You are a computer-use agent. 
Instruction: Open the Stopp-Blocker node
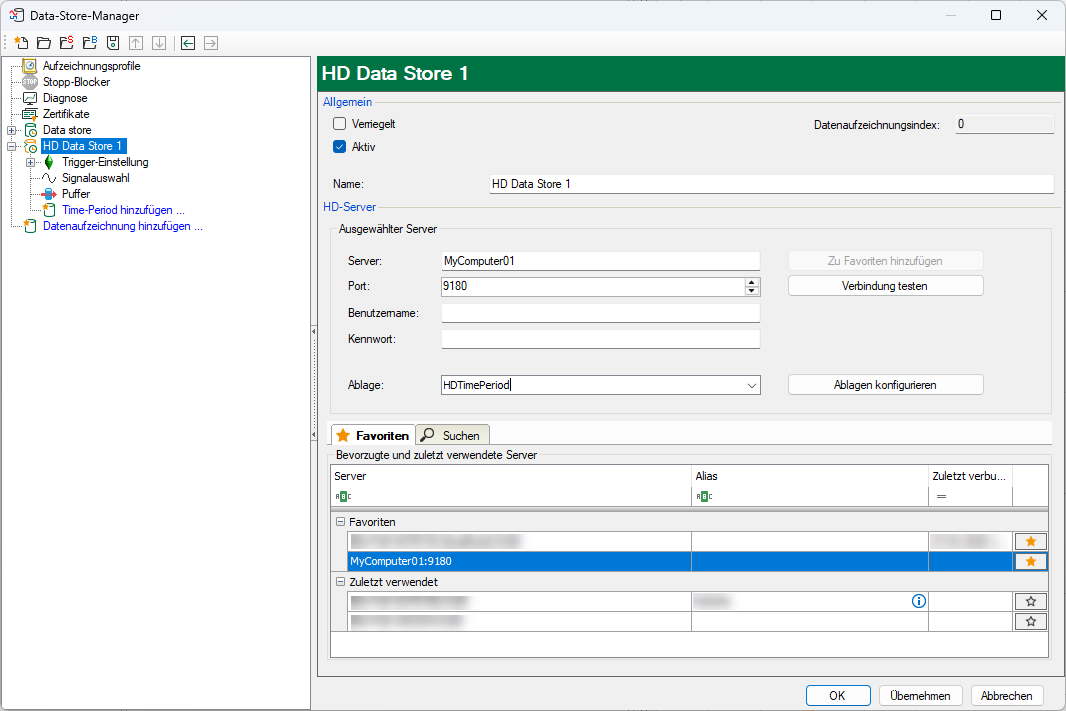pyautogui.click(x=76, y=82)
